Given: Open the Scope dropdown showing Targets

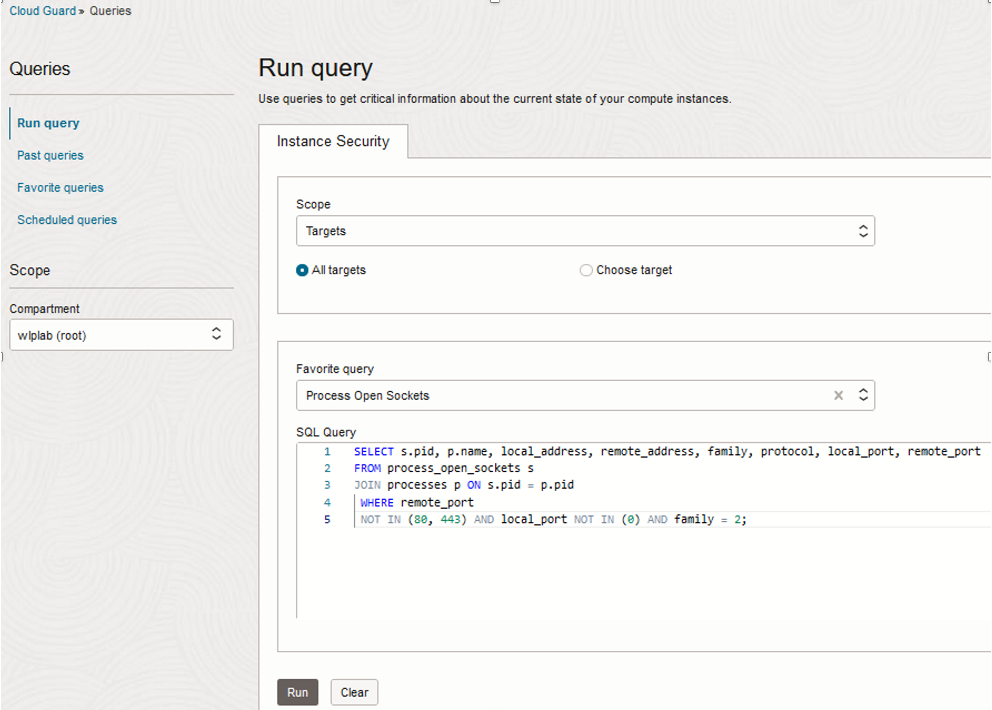Looking at the screenshot, I should point(585,230).
